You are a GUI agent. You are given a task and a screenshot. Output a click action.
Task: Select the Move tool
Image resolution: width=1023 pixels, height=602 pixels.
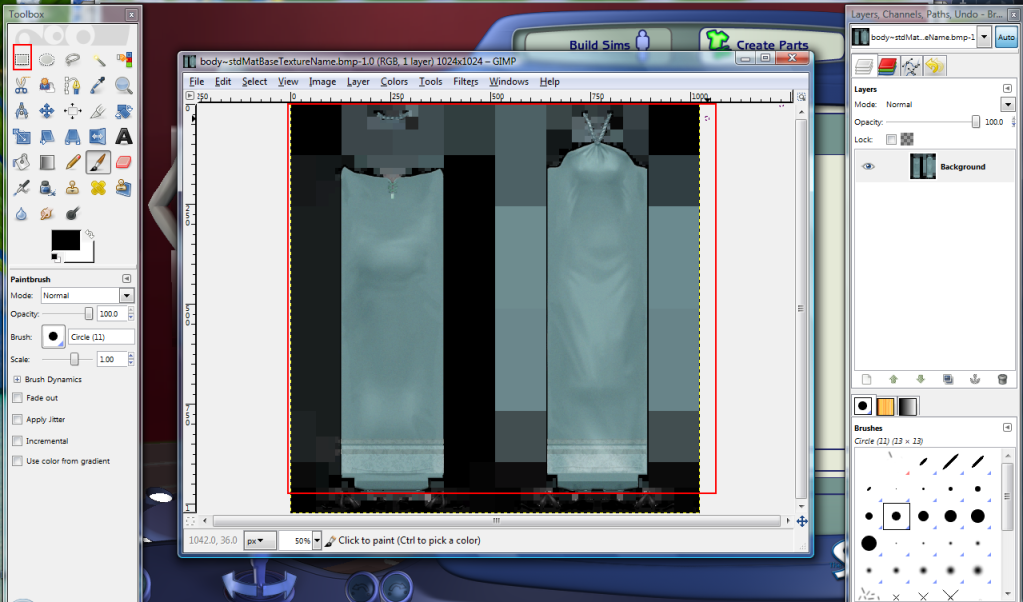point(46,111)
